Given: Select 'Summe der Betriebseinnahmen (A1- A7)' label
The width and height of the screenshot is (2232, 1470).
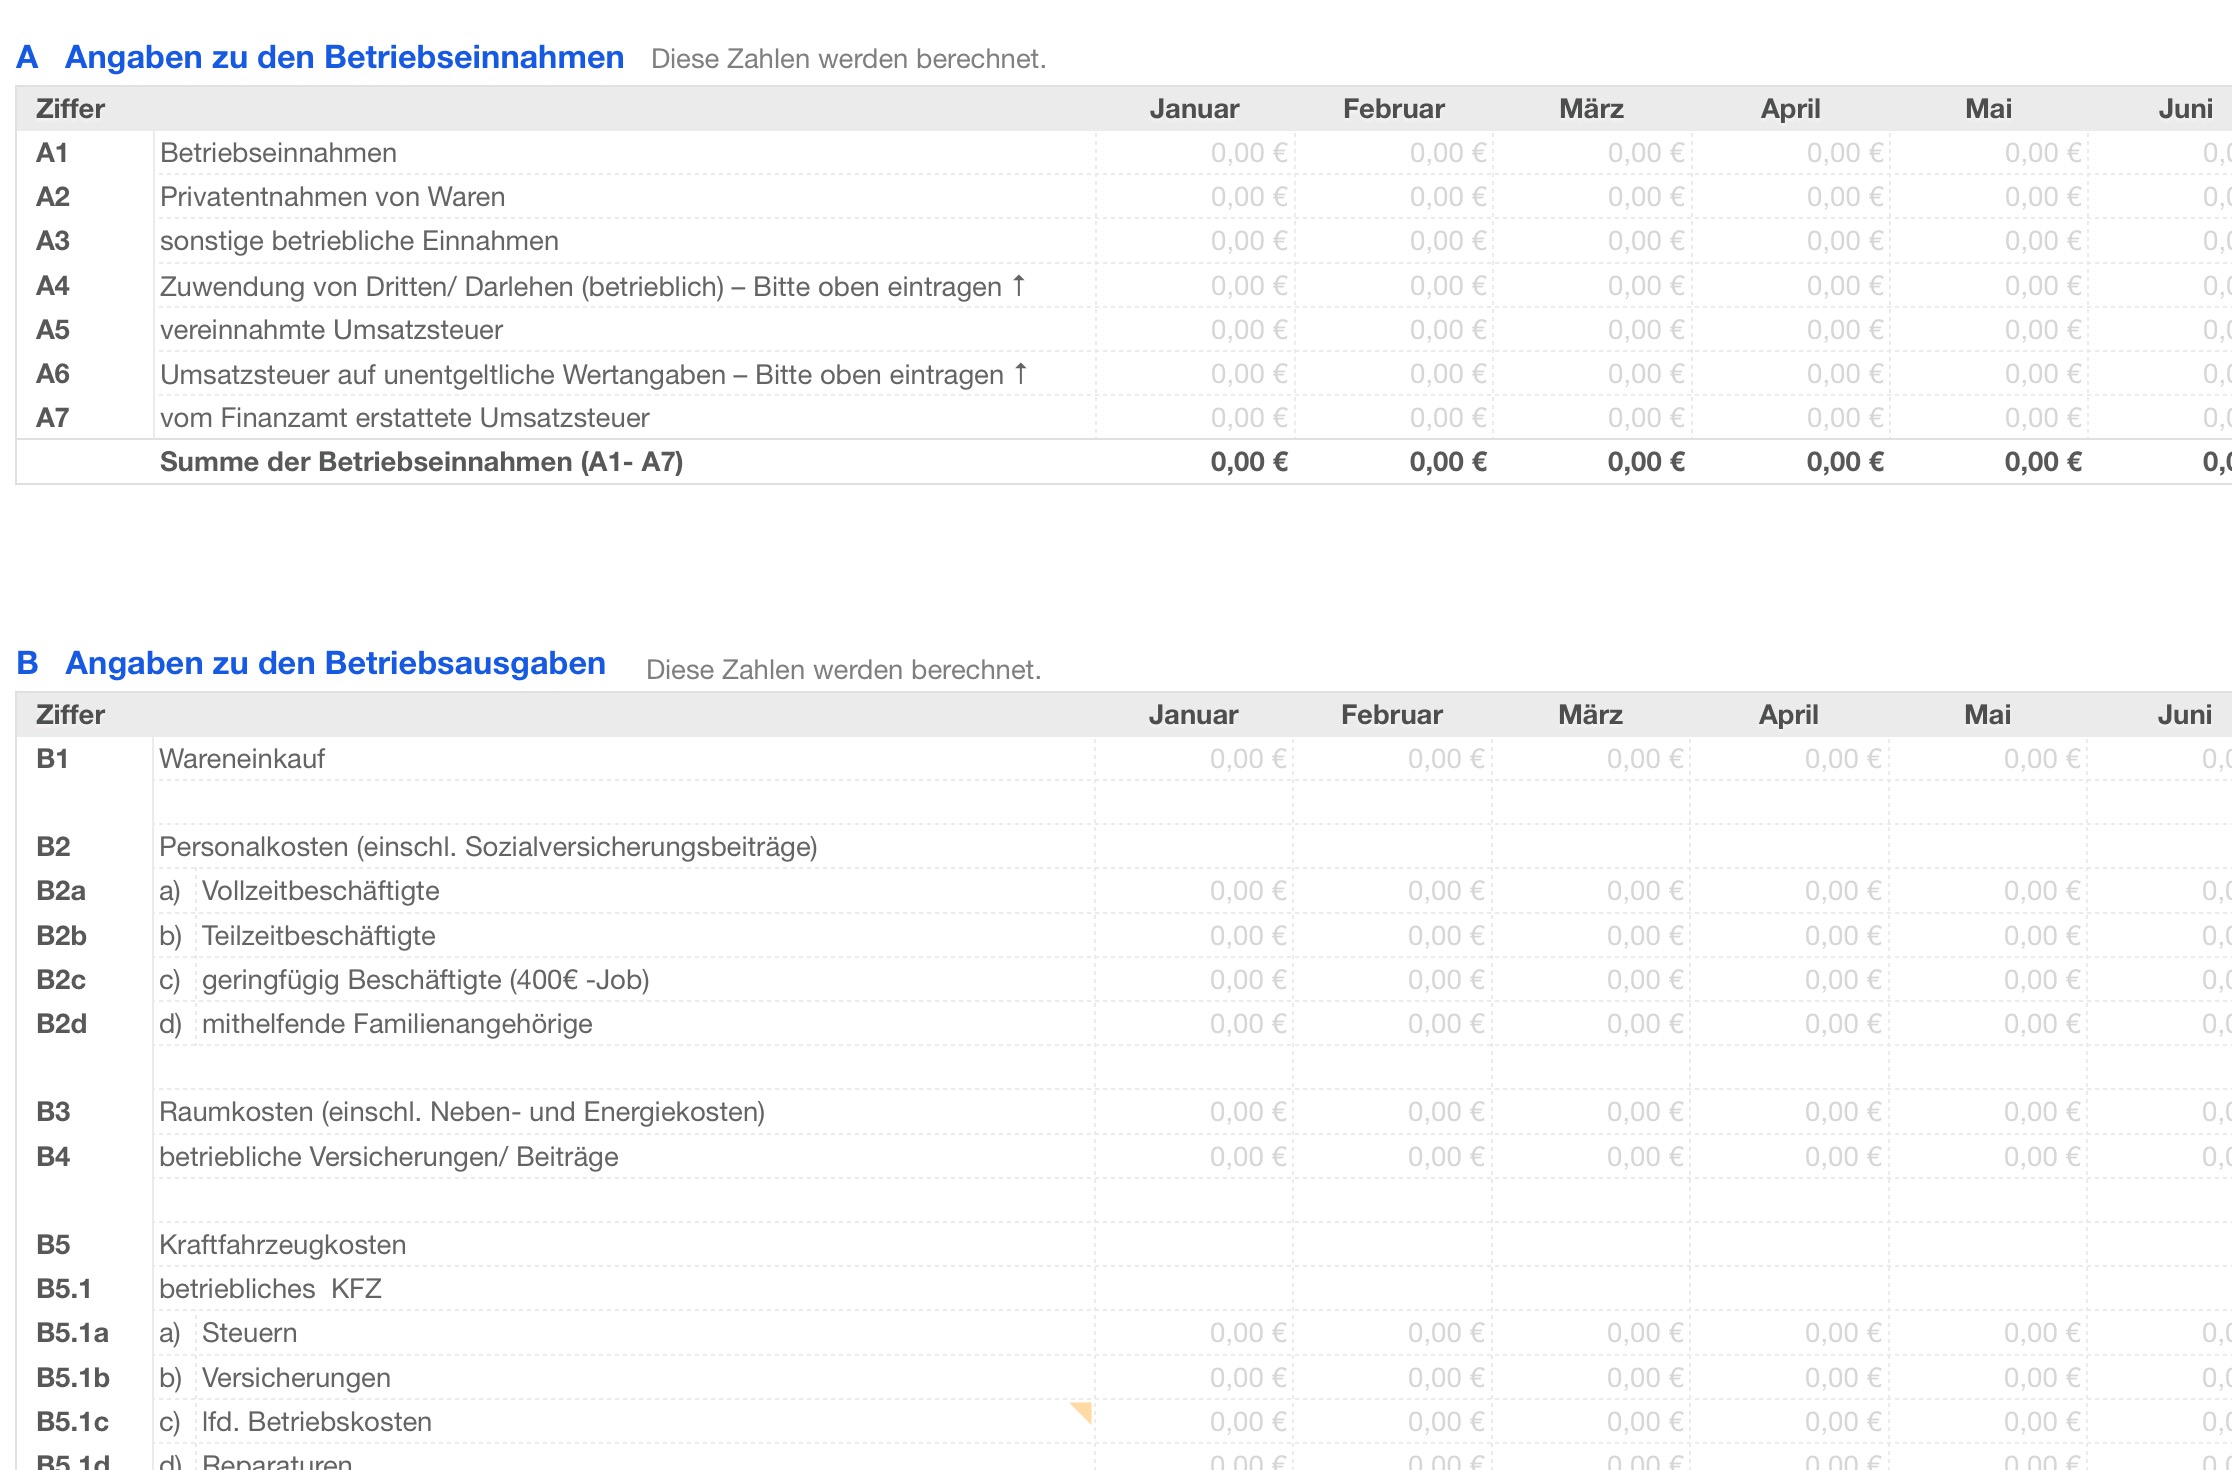Looking at the screenshot, I should pyautogui.click(x=421, y=462).
